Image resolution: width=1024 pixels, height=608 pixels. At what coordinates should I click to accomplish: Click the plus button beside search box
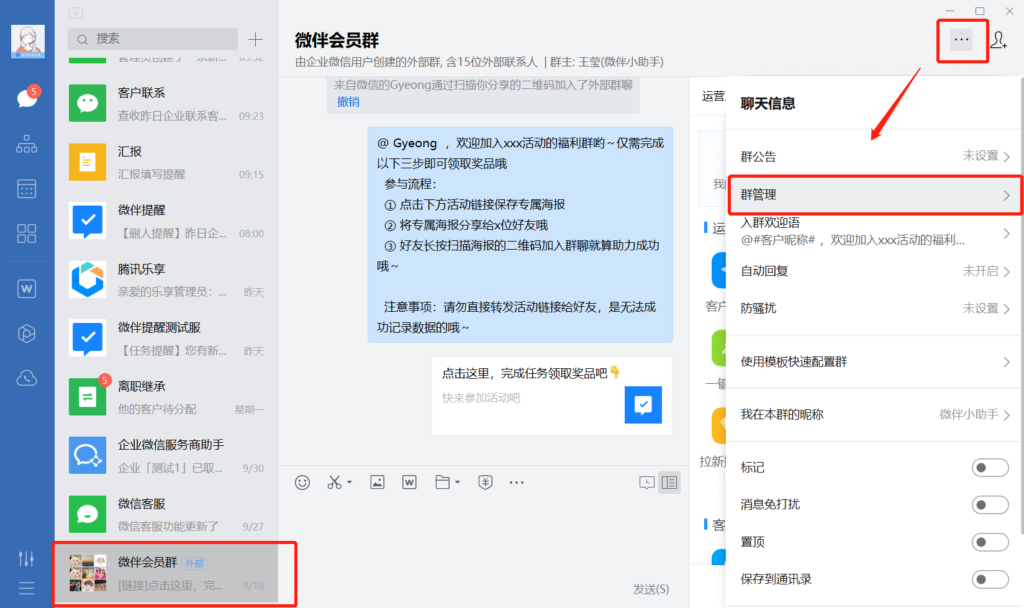pyautogui.click(x=255, y=40)
